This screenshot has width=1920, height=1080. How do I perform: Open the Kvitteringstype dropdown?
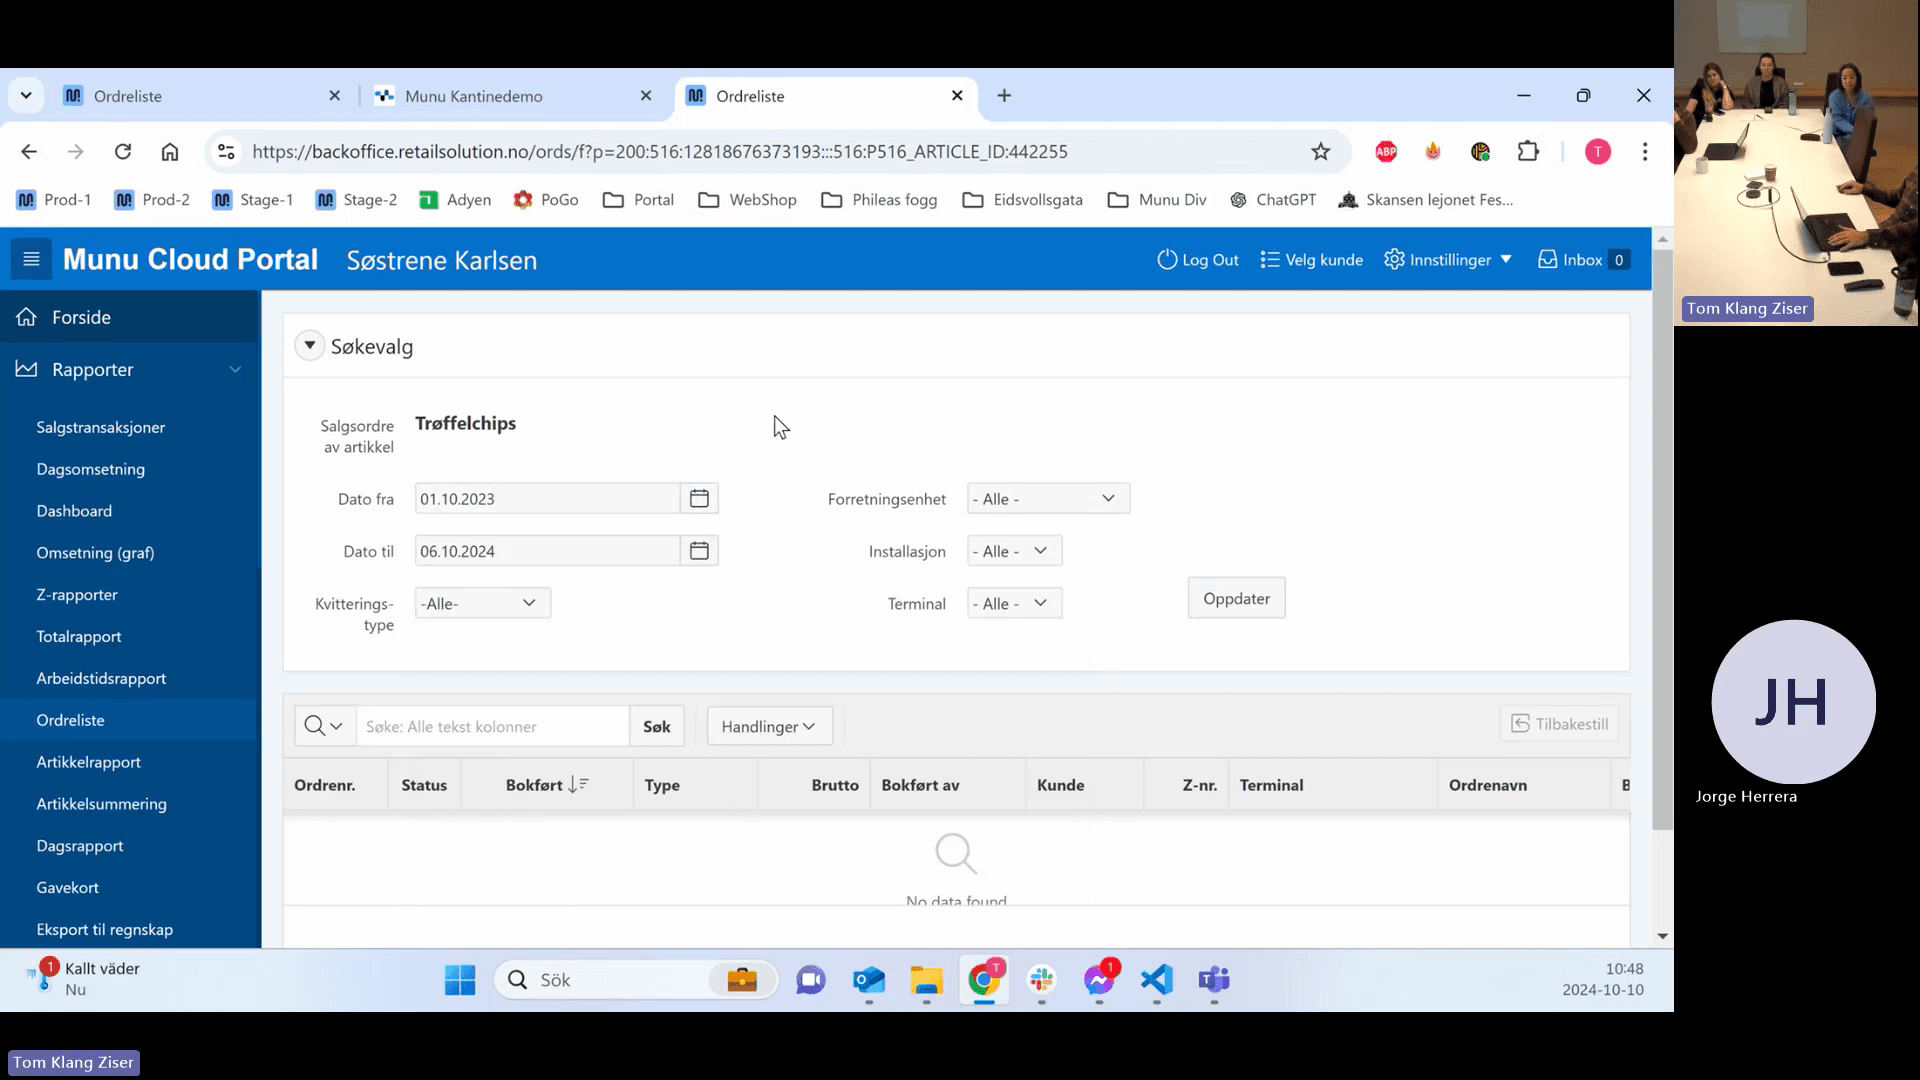tap(482, 603)
